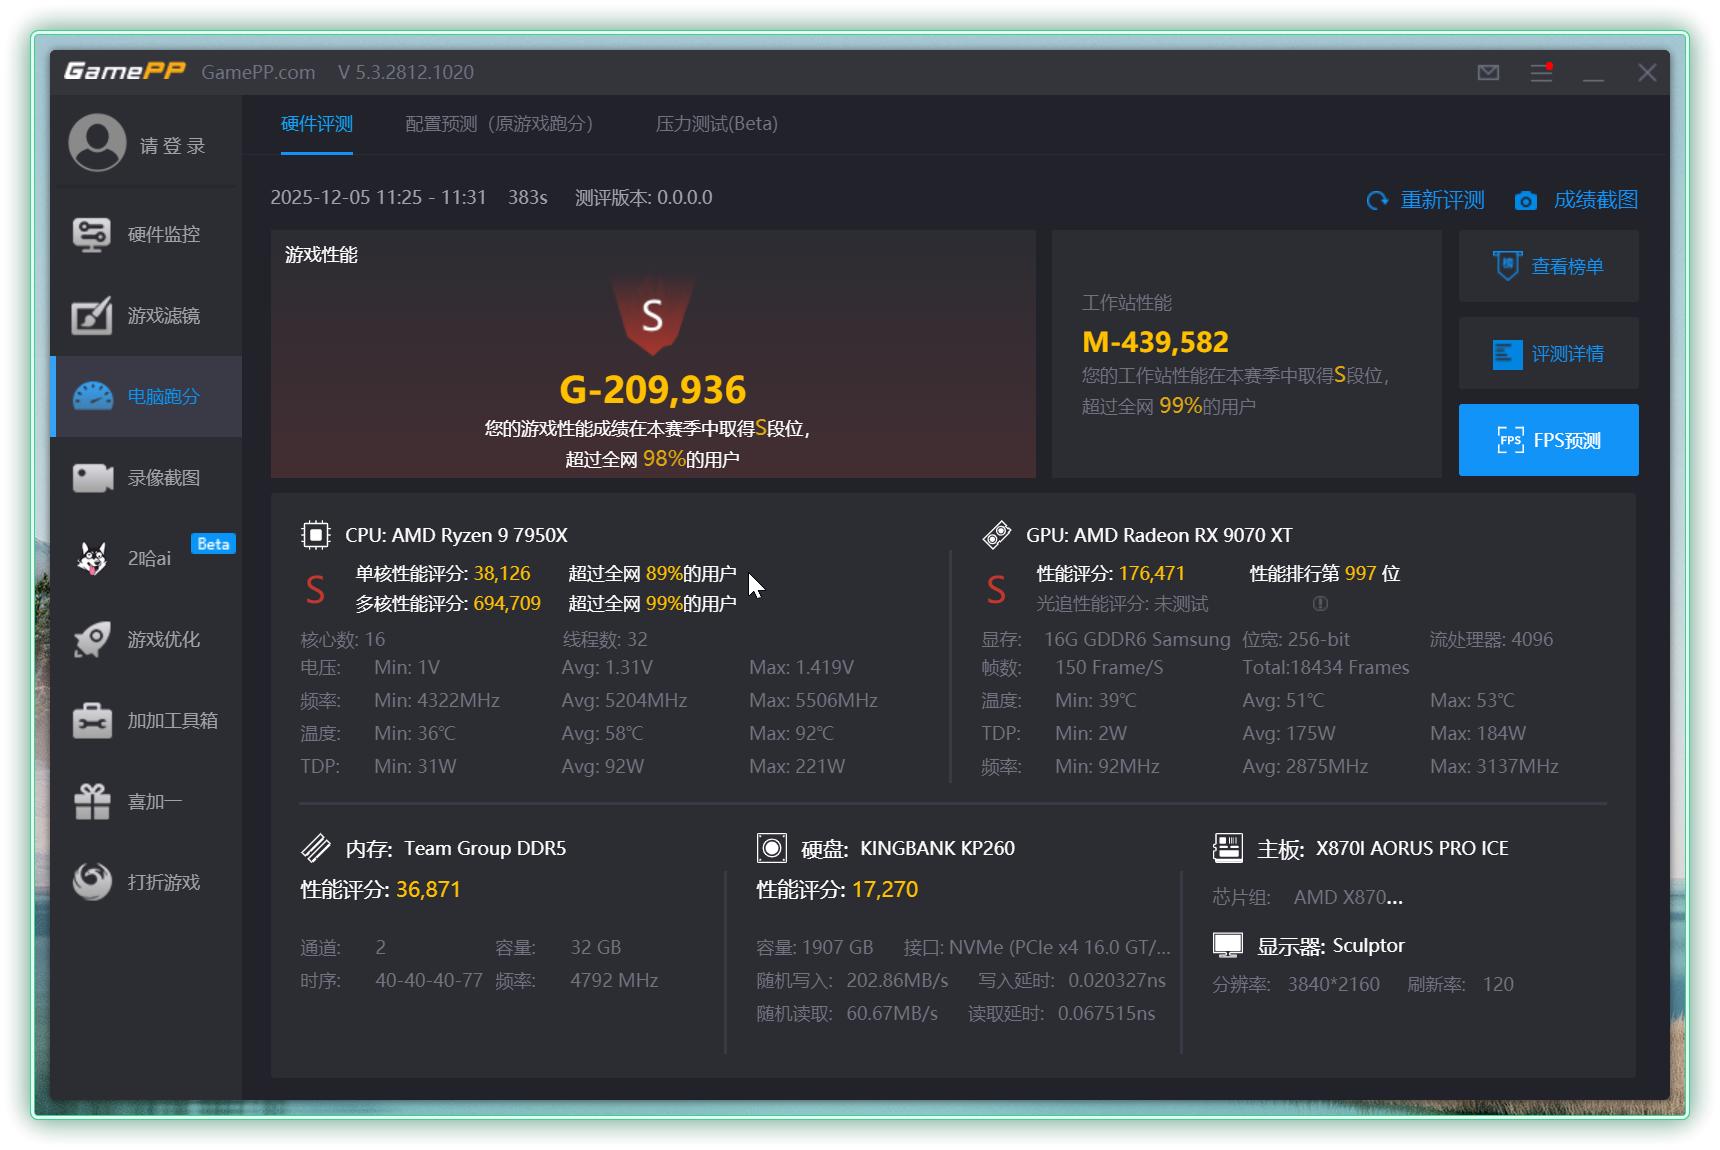Open the 评测详情 details button
The image size is (1720, 1150).
tap(1548, 353)
